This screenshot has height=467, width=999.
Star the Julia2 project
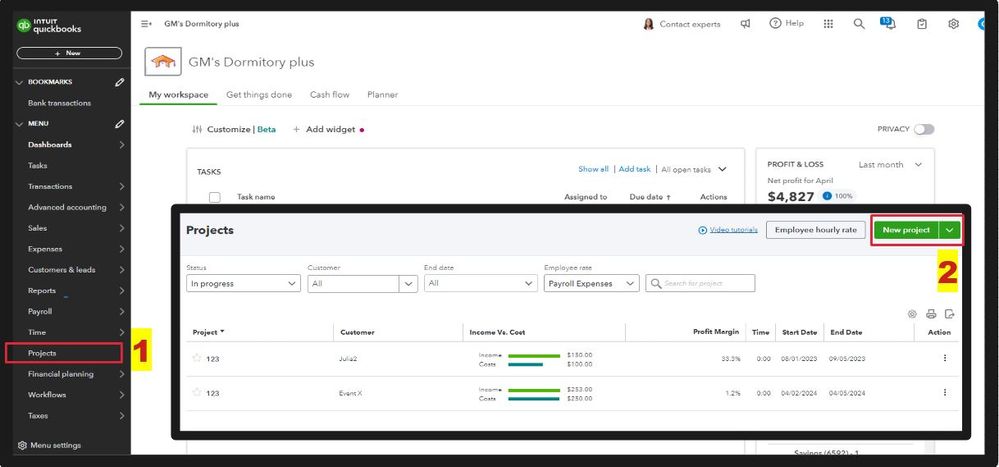tap(197, 358)
